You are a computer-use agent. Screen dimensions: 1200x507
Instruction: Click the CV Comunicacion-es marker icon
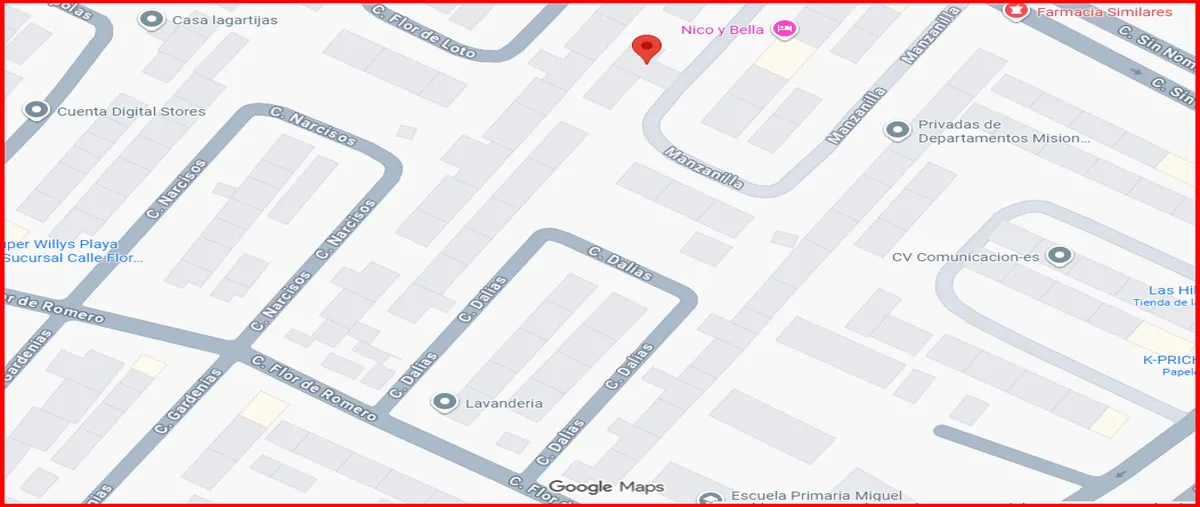click(x=1060, y=256)
